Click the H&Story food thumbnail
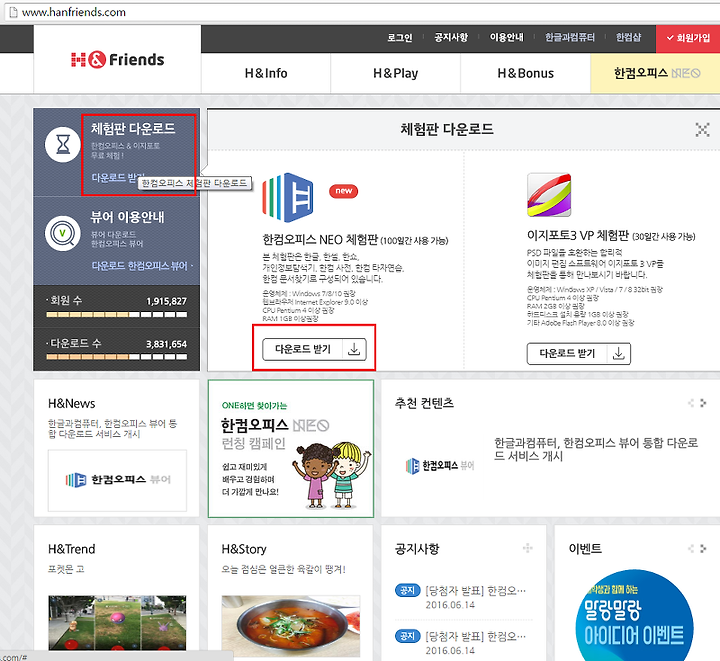 [291, 626]
